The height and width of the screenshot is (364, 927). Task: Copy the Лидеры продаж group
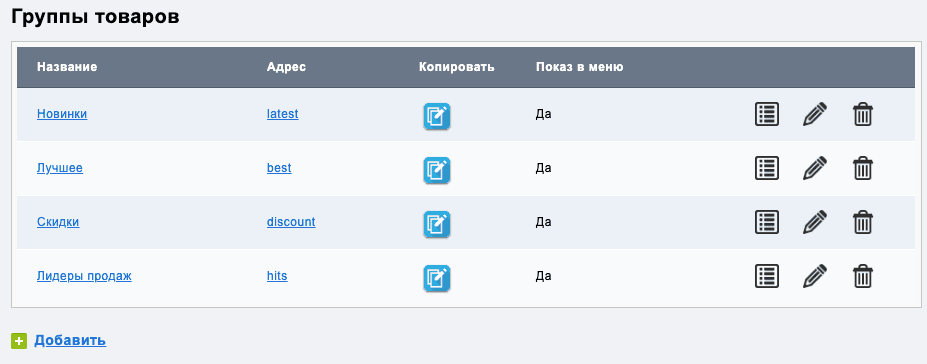tap(436, 278)
